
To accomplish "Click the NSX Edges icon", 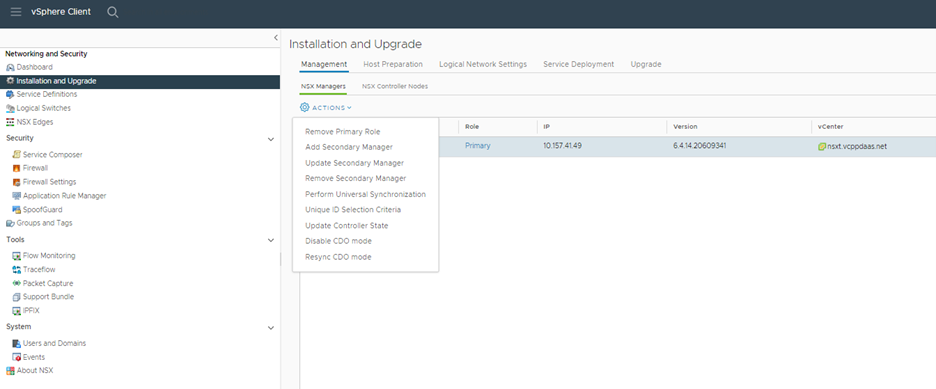I will pos(10,122).
